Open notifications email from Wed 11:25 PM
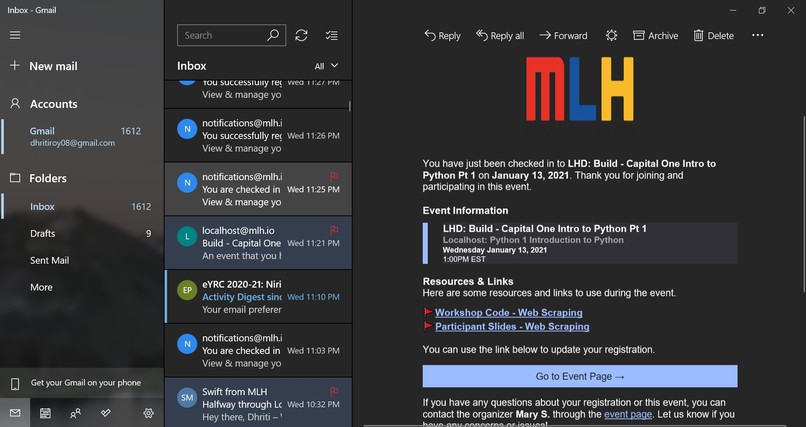 (258, 189)
